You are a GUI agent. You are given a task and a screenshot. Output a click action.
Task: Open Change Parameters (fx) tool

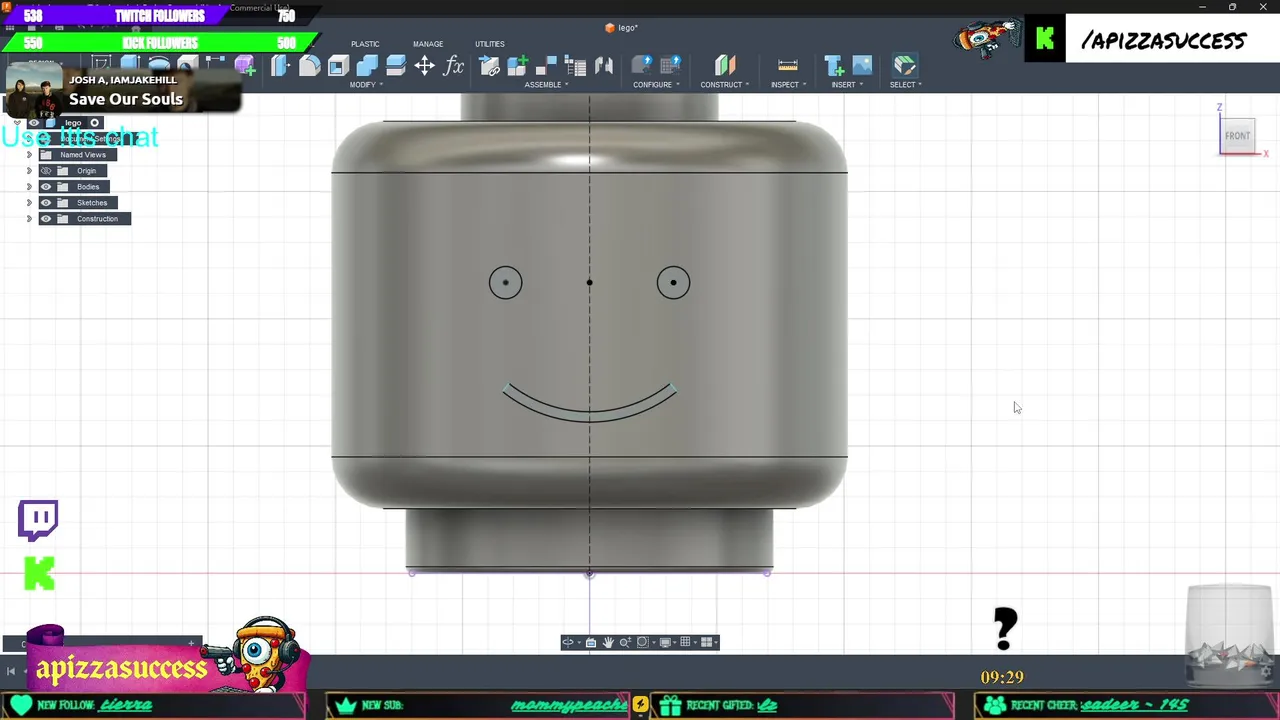pos(454,66)
